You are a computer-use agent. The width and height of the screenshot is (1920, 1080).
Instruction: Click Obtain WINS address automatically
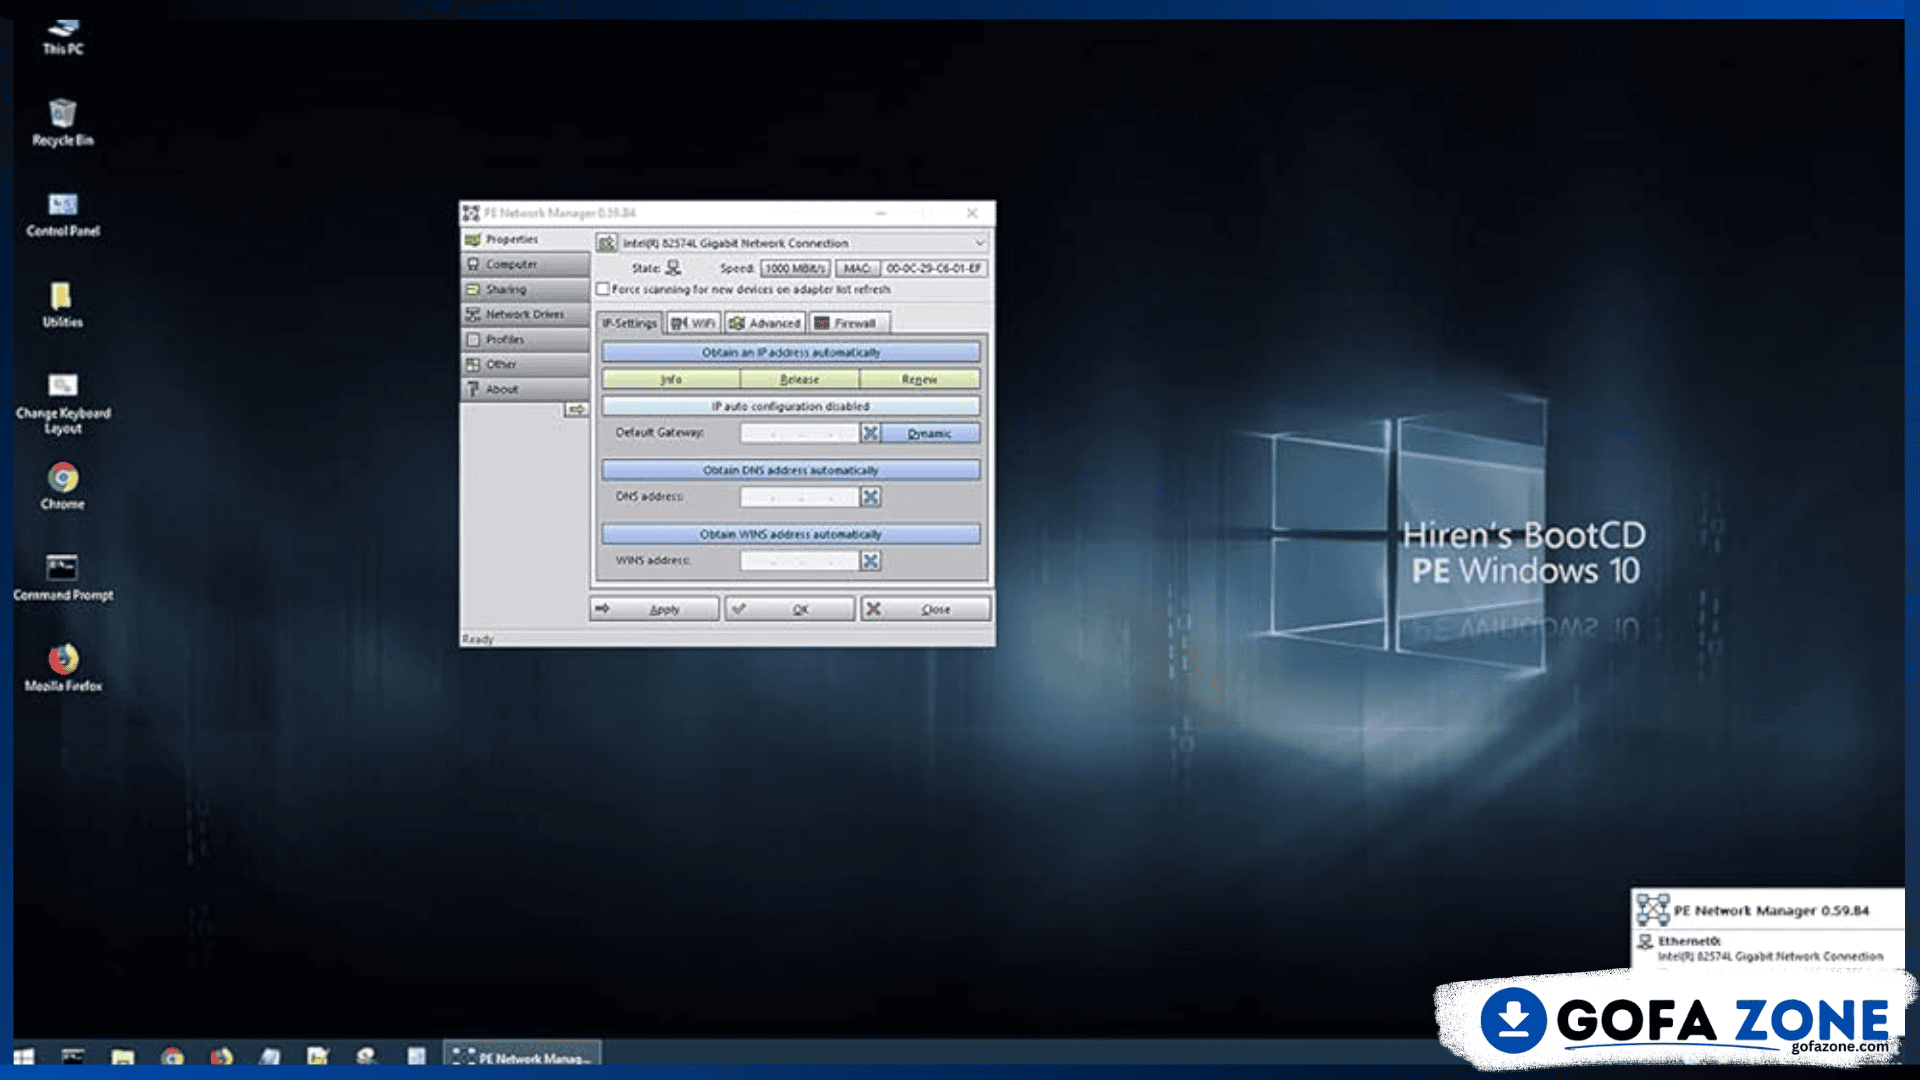click(791, 534)
